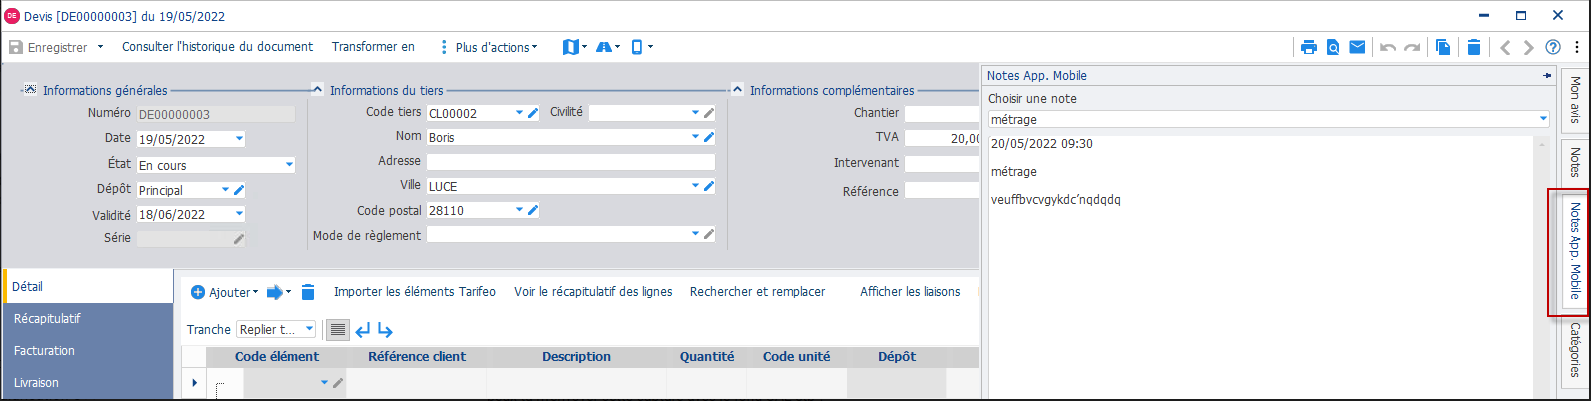This screenshot has height=401, width=1591.
Task: Edit Mode de règlement pencil icon
Action: tap(709, 234)
